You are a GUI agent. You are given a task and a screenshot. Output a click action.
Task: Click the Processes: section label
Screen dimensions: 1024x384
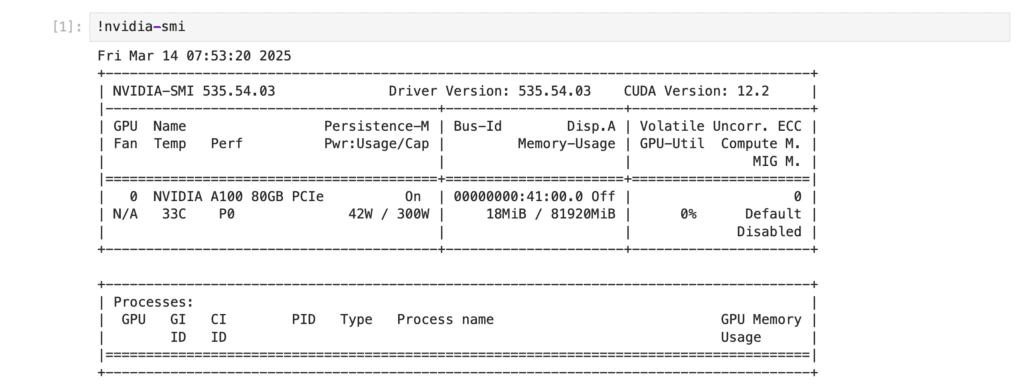[x=153, y=302]
